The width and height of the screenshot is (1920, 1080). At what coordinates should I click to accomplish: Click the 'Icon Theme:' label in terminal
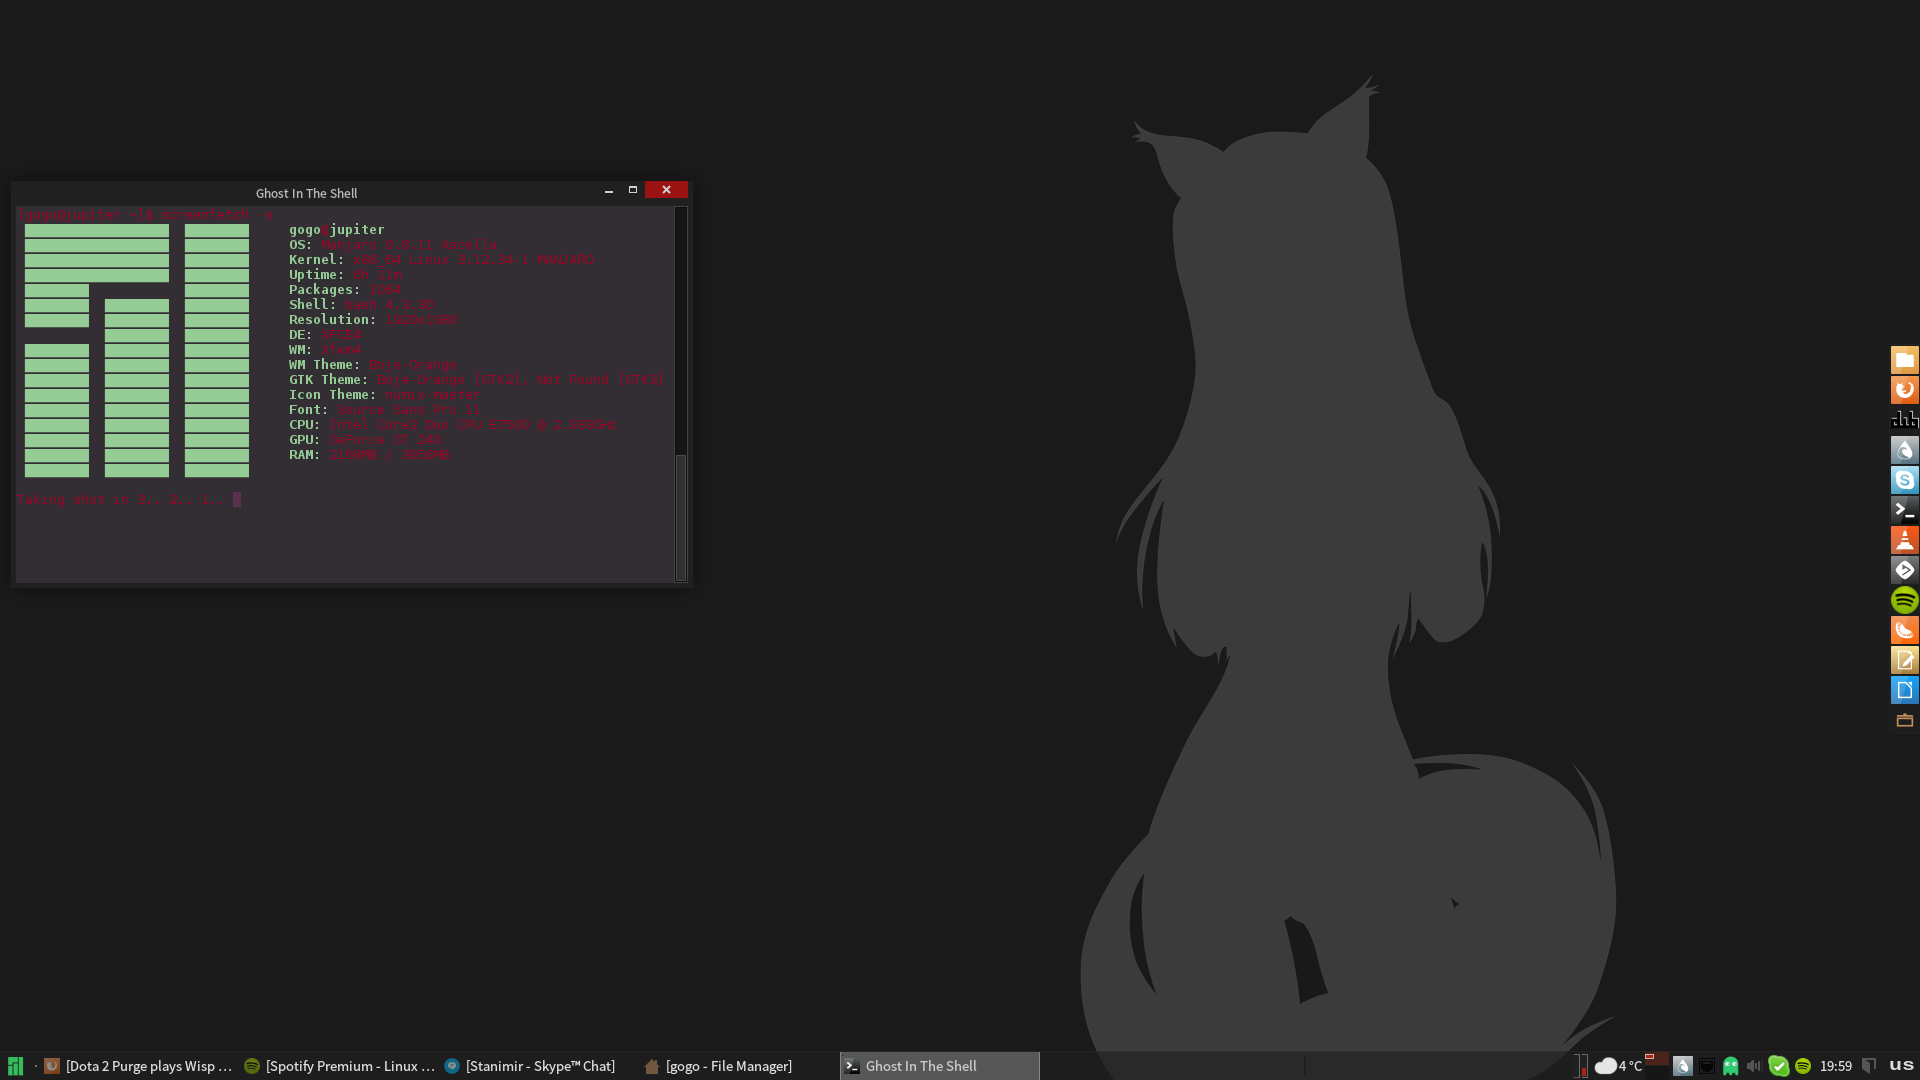coord(332,394)
